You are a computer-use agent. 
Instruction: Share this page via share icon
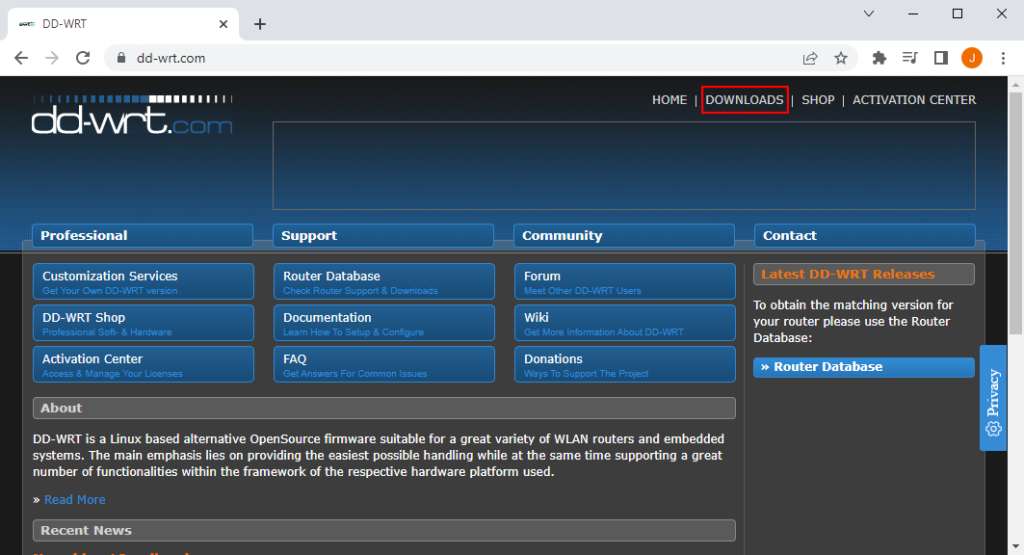click(x=810, y=58)
